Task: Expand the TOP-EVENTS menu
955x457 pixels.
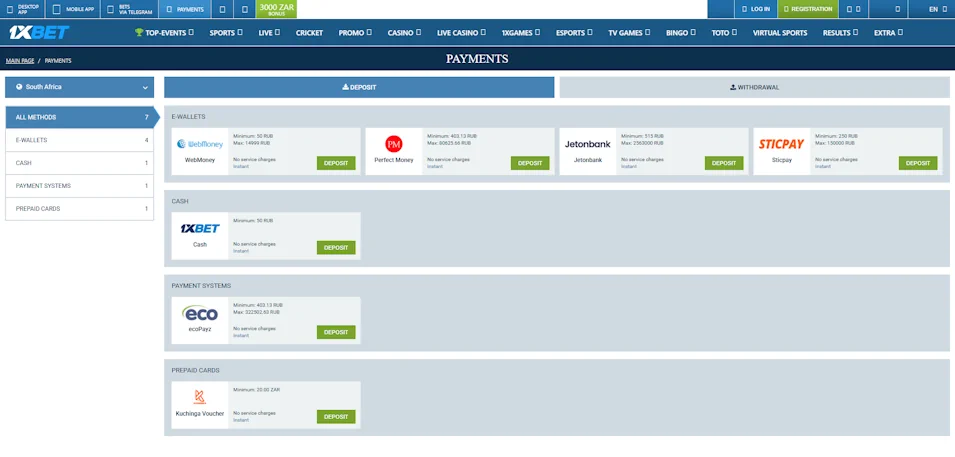Action: point(164,33)
